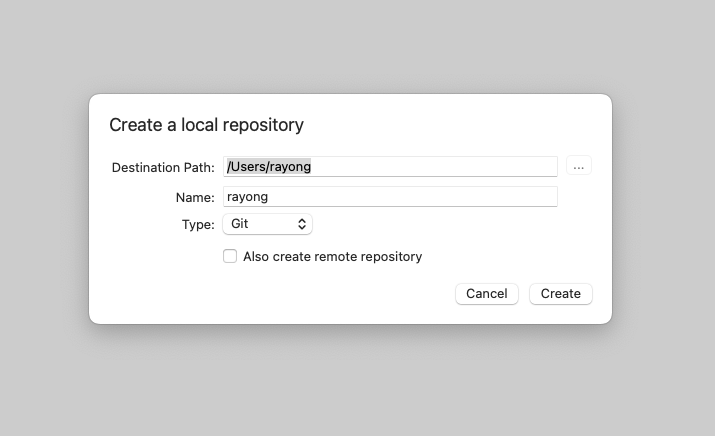The width and height of the screenshot is (715, 436).
Task: Click the 'Destination Path:' label
Action: [x=163, y=167]
